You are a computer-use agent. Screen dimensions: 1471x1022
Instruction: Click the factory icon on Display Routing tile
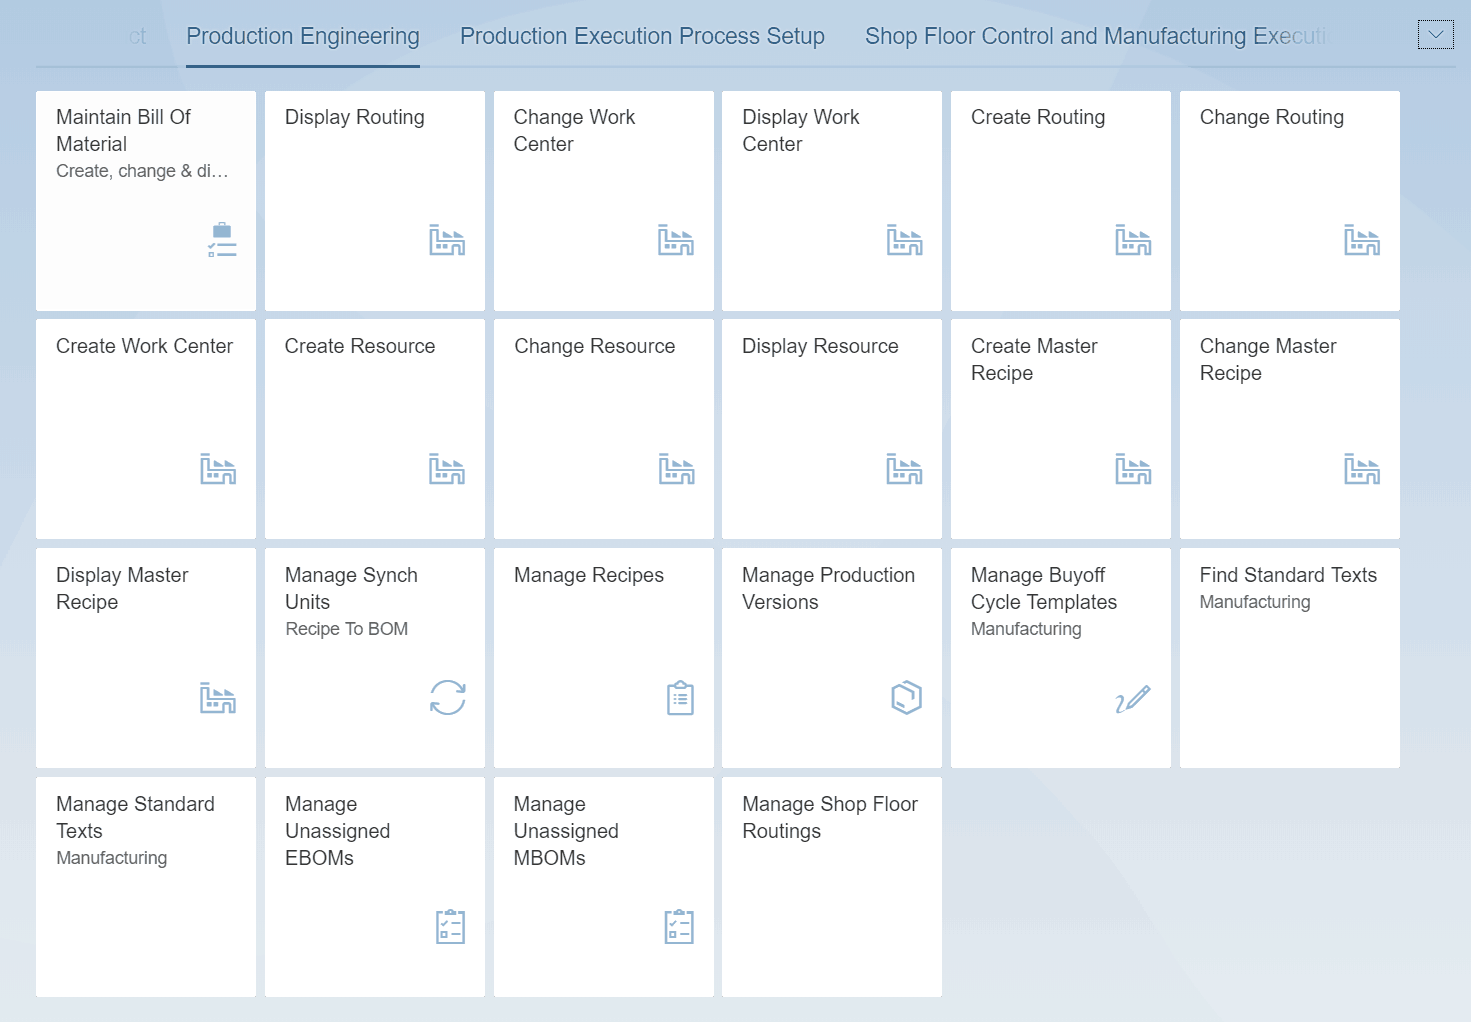(x=447, y=240)
